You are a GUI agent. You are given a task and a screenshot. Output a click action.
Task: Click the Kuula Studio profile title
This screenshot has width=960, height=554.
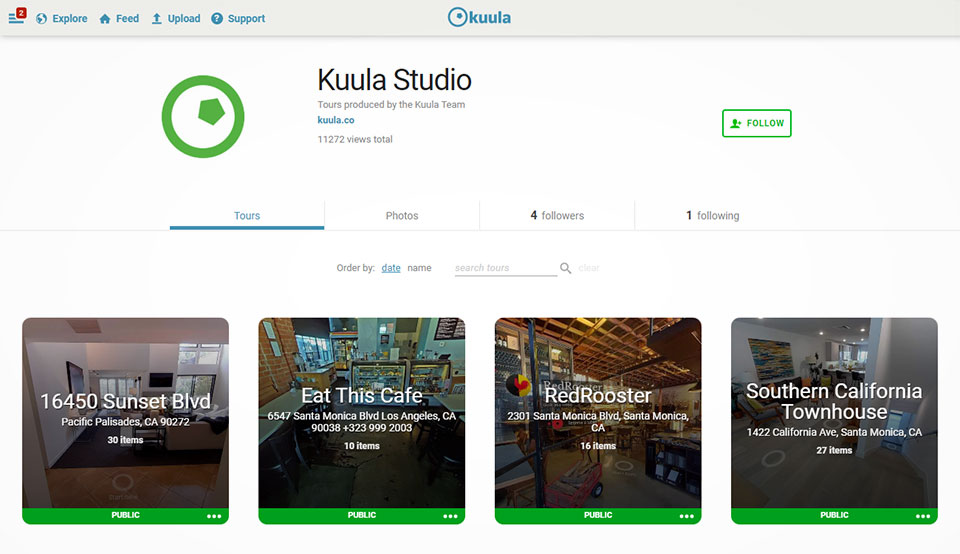[x=394, y=80]
